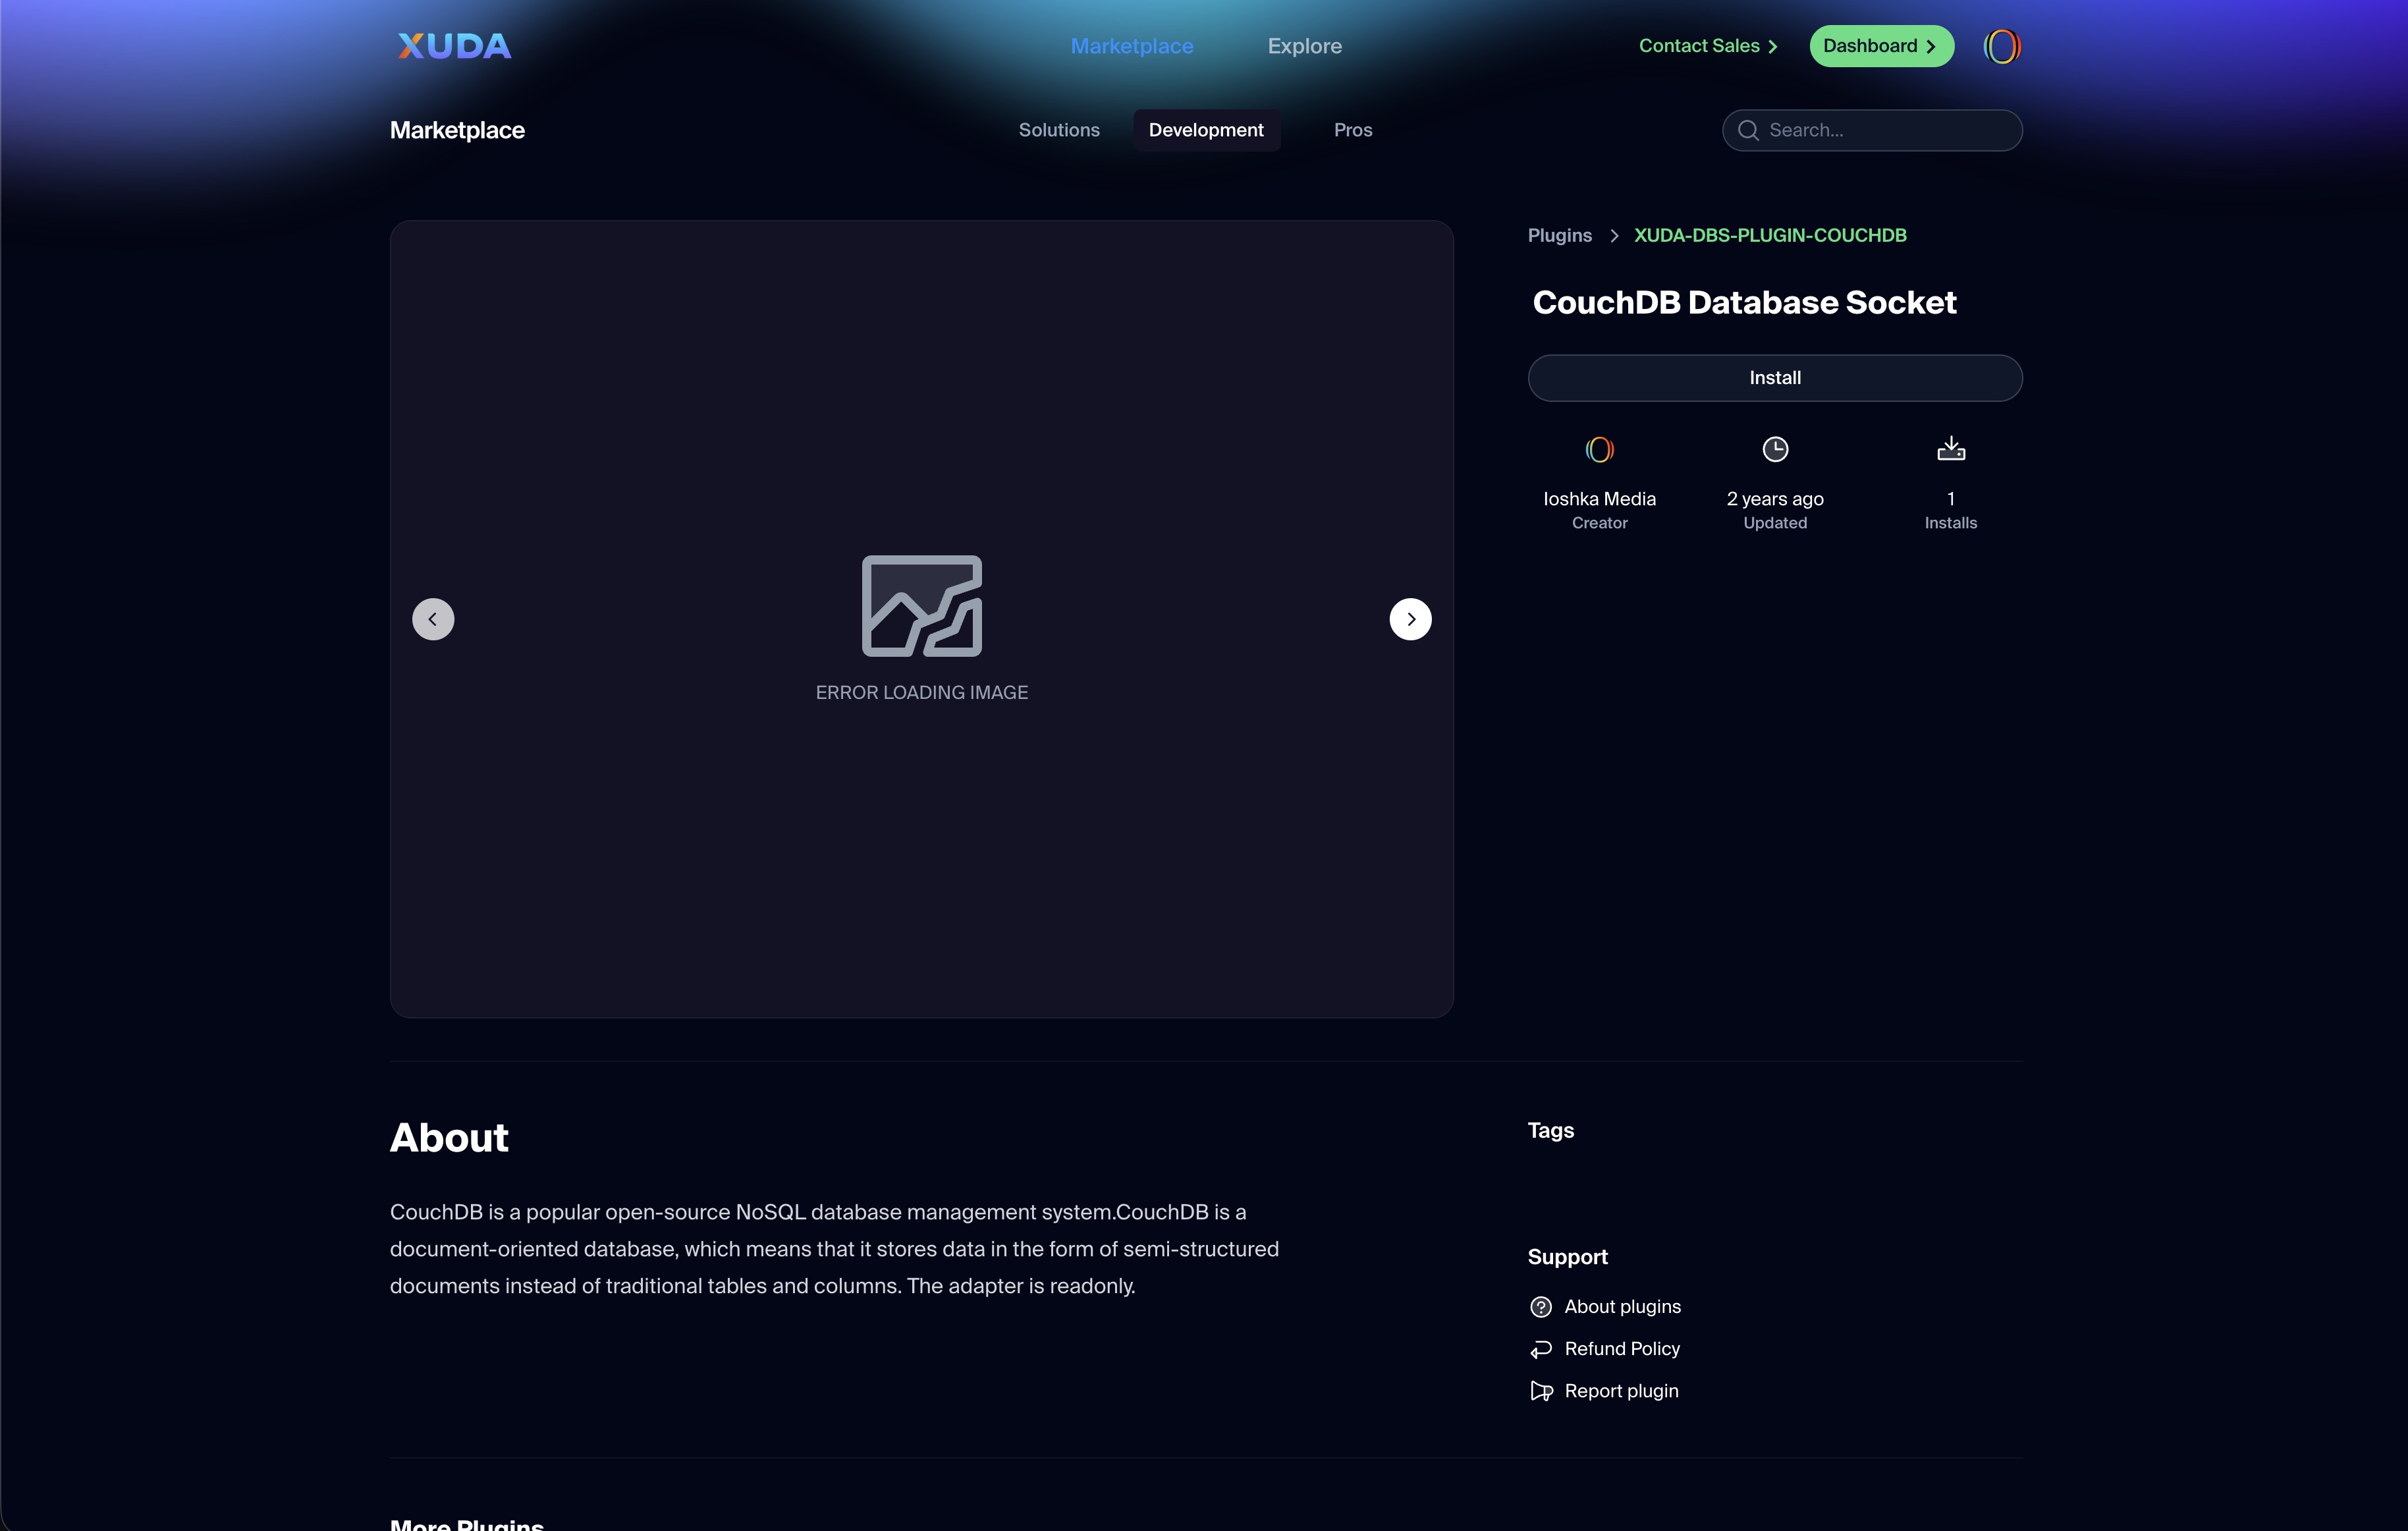The width and height of the screenshot is (2408, 1531).
Task: Click the search magnifier icon
Action: pyautogui.click(x=1748, y=130)
